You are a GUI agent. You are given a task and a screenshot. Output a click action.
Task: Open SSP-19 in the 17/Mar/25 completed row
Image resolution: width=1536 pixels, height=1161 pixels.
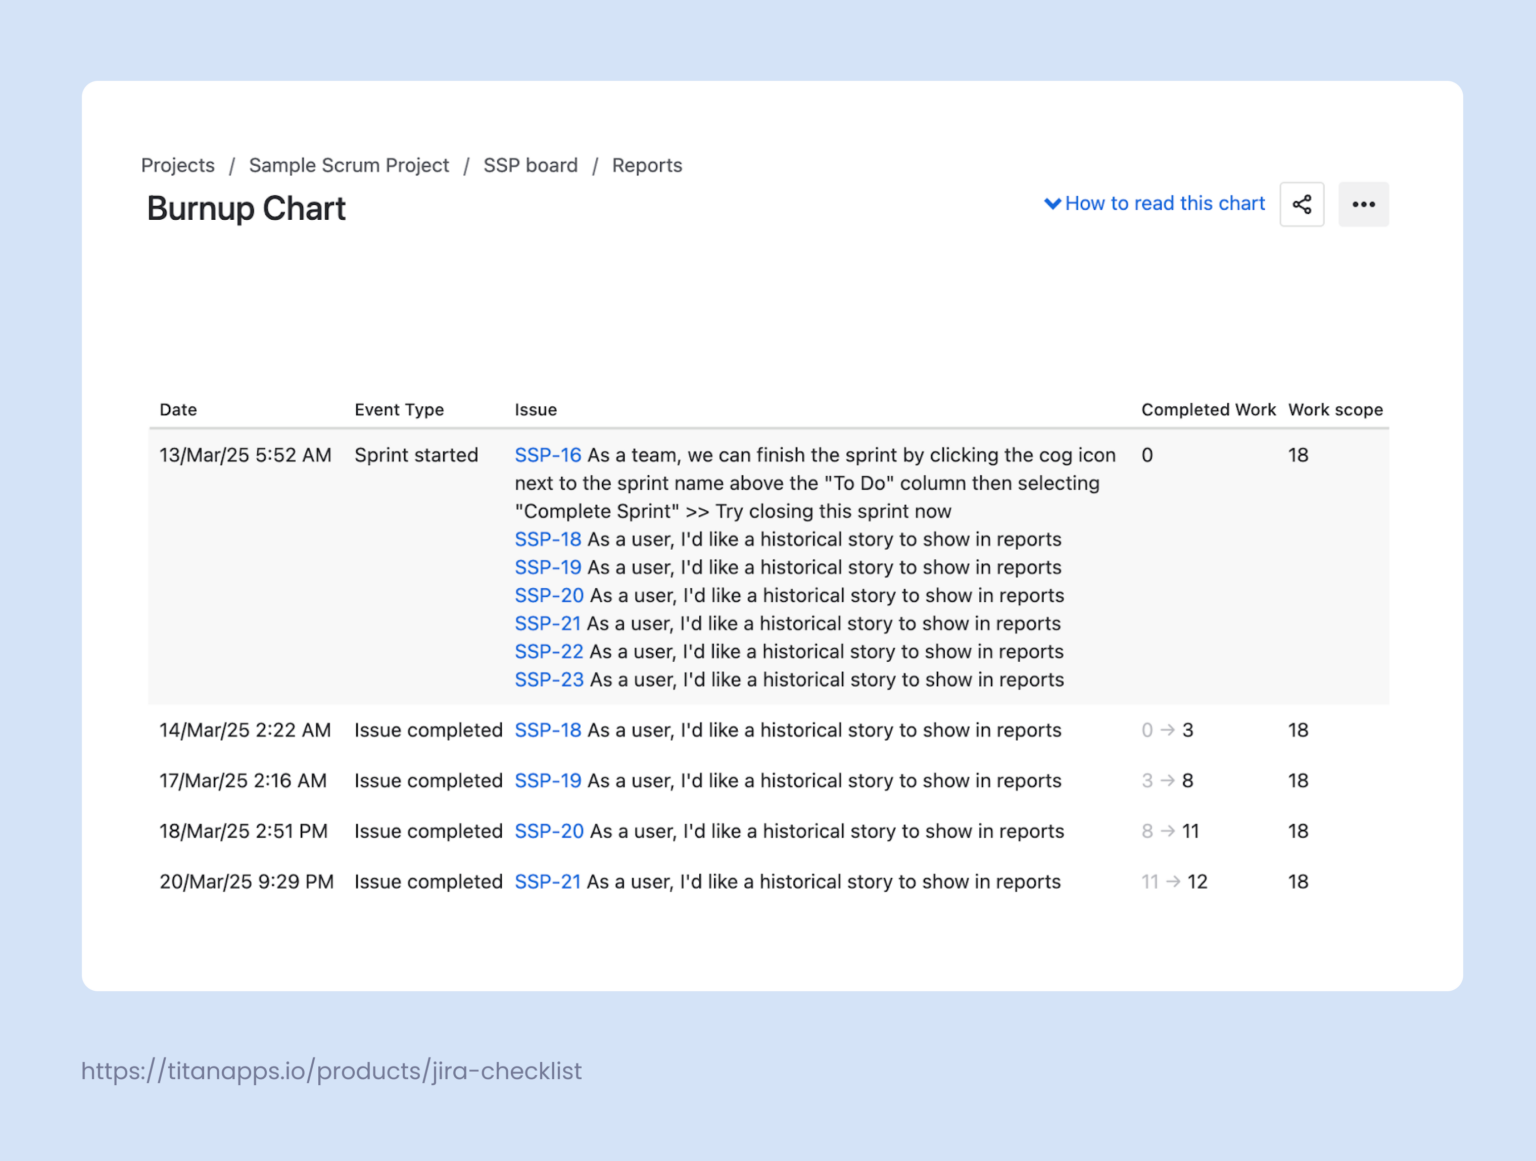point(548,780)
